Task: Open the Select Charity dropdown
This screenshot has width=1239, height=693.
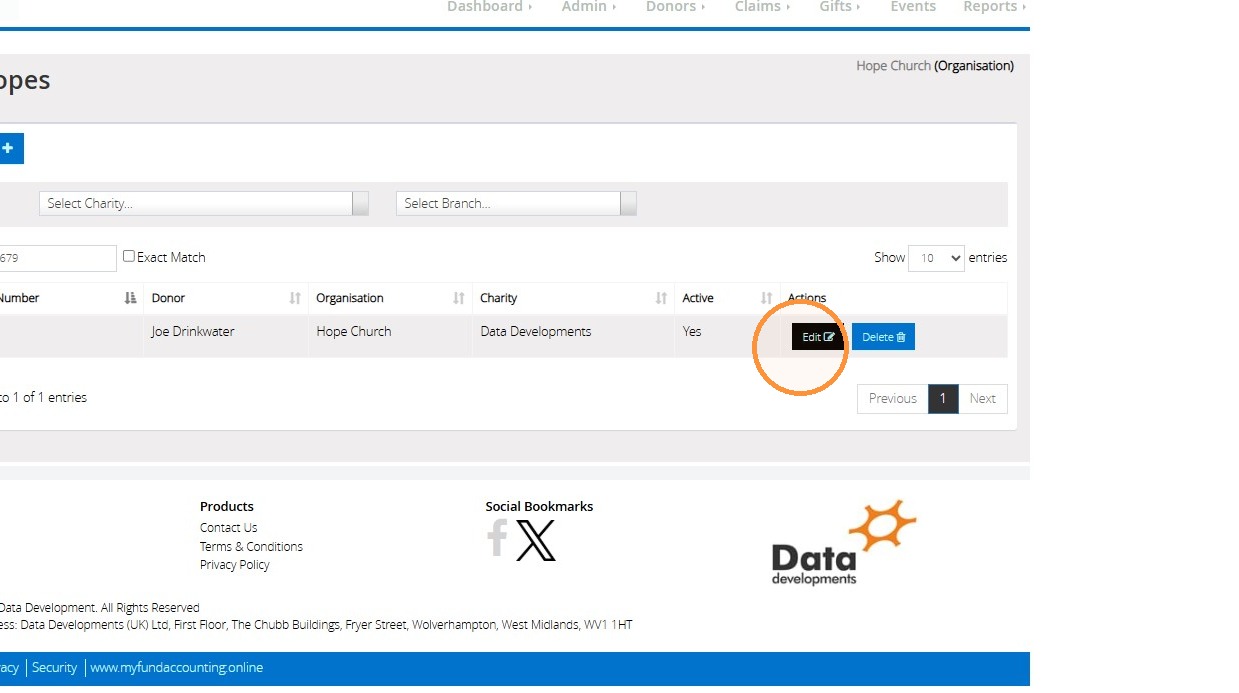Action: coord(204,203)
